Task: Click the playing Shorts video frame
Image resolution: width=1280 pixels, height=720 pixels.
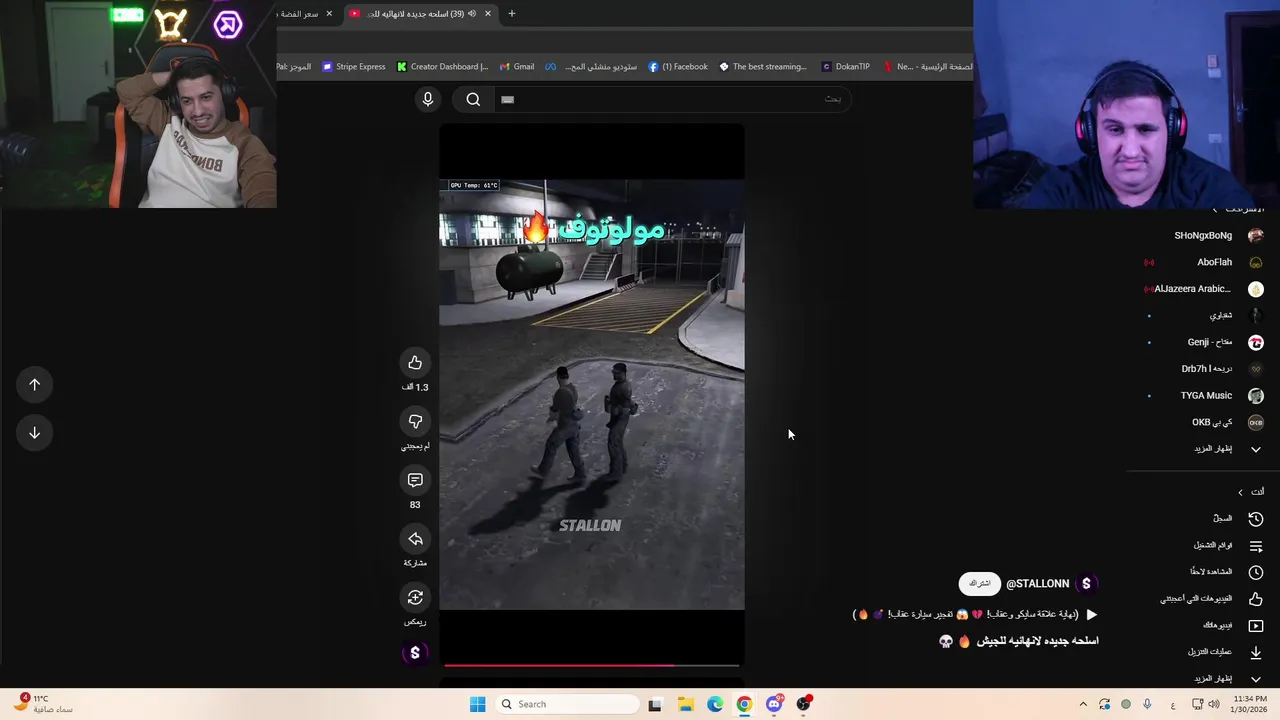Action: point(592,395)
